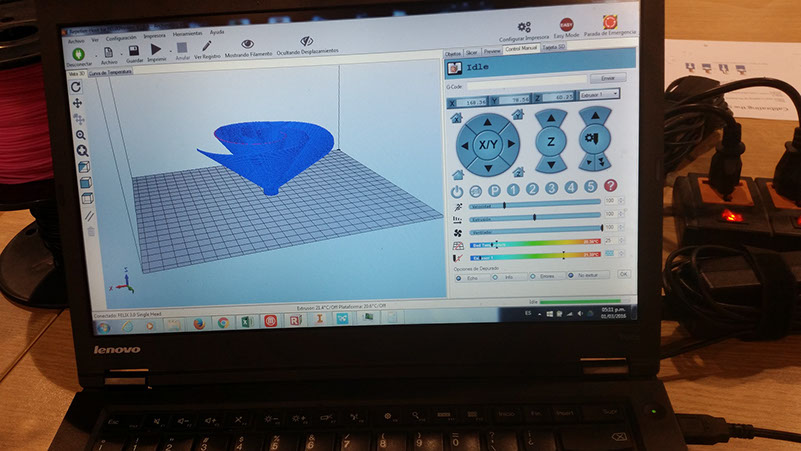The image size is (801, 451).
Task: Open the Archivo menu
Action: point(76,41)
